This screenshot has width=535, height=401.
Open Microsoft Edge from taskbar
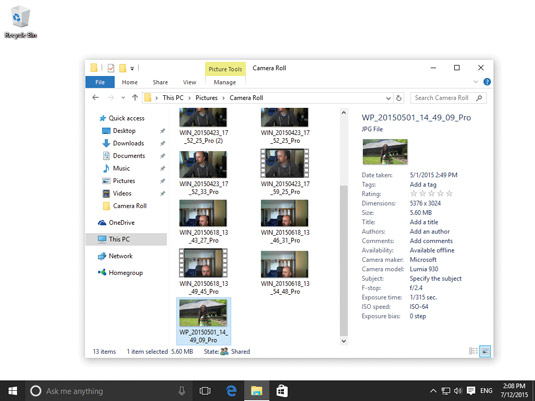(x=231, y=391)
